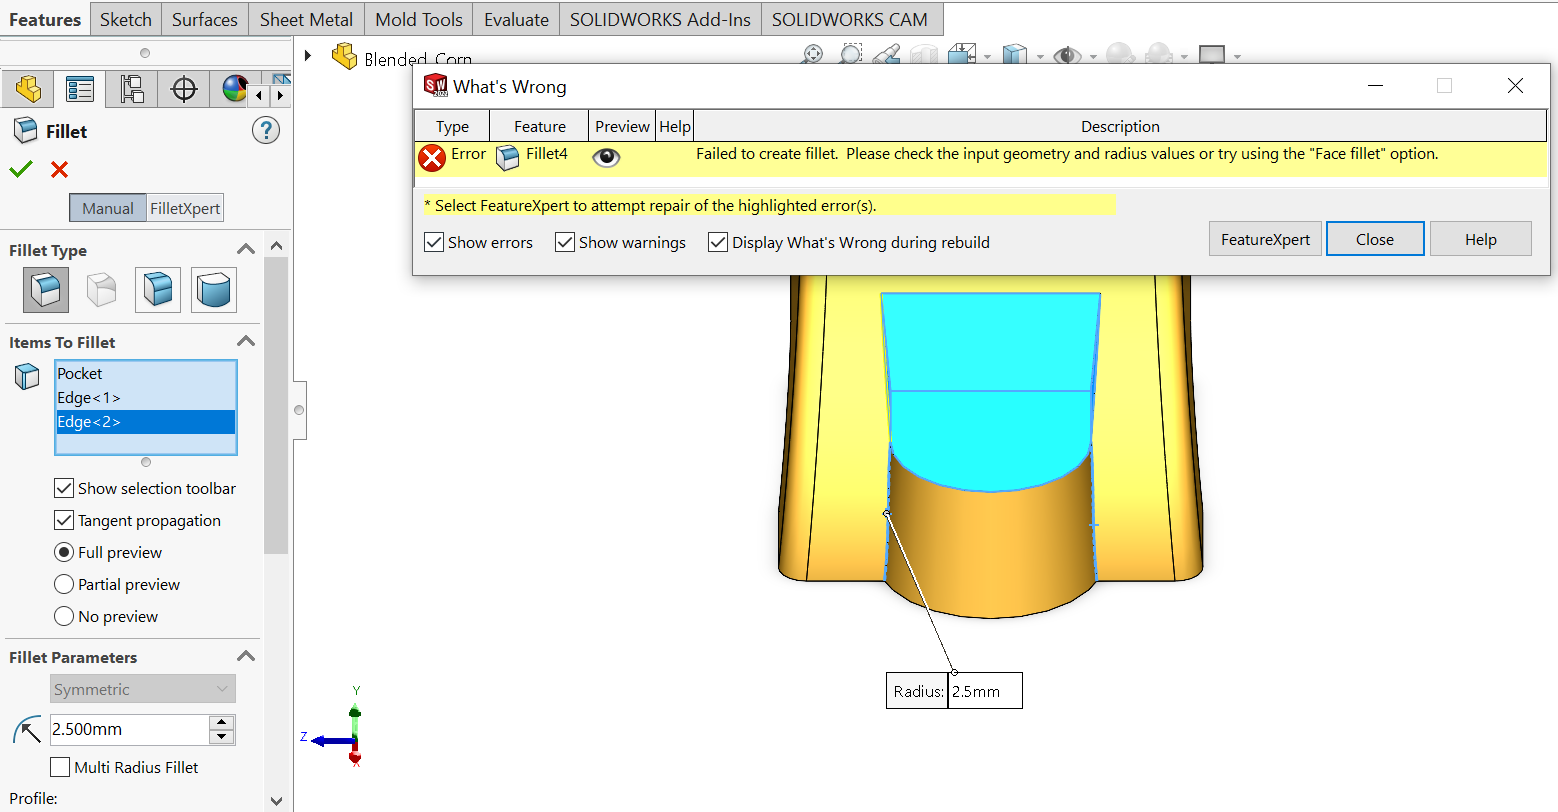The height and width of the screenshot is (812, 1558).
Task: Uncheck the Tangent propagation checkbox
Action: 64,520
